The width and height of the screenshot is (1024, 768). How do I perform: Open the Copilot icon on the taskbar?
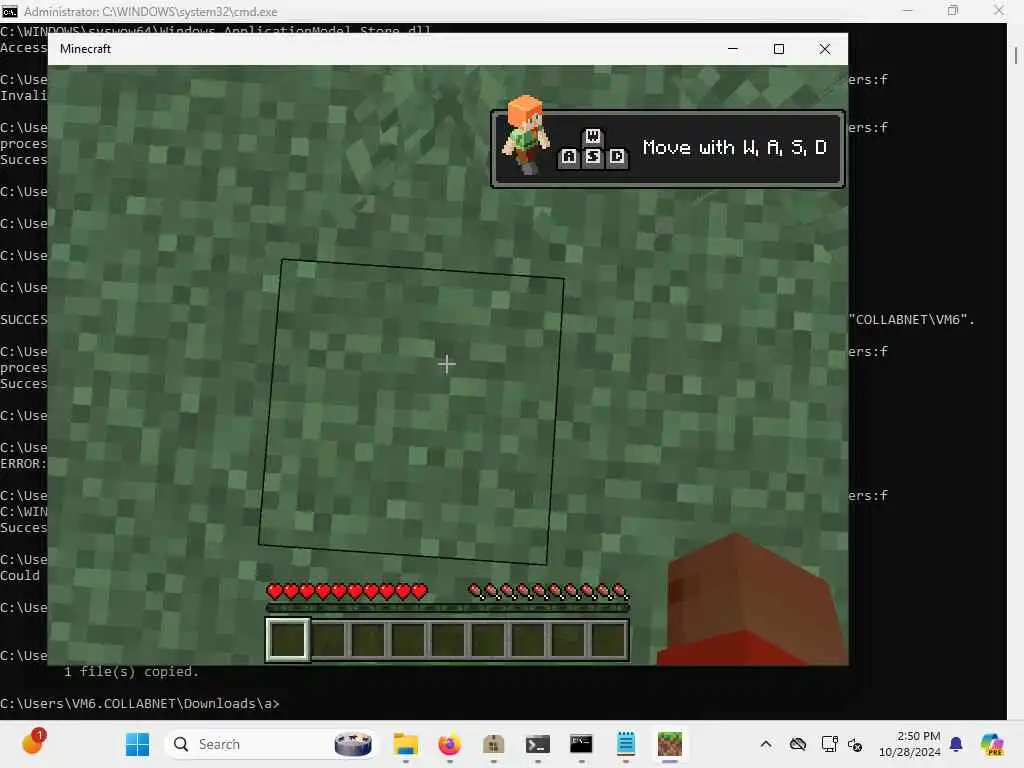992,744
